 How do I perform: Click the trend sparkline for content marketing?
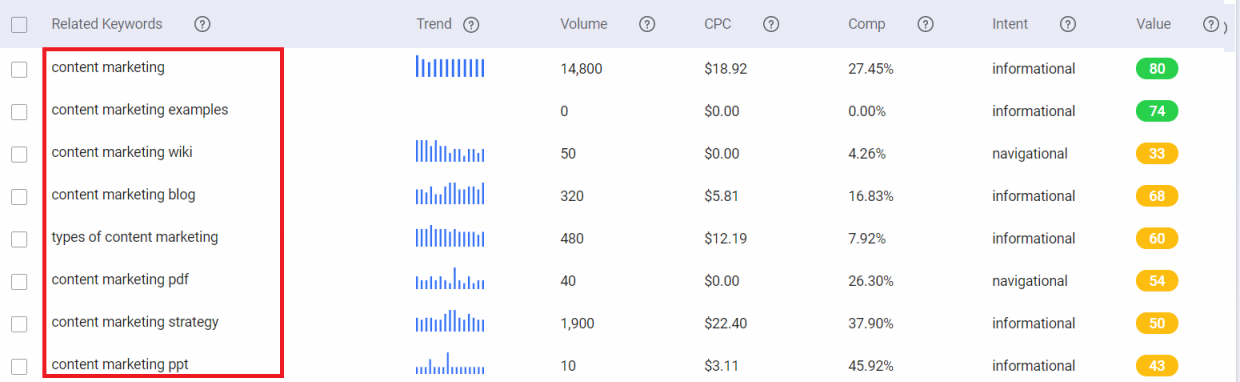coord(450,67)
